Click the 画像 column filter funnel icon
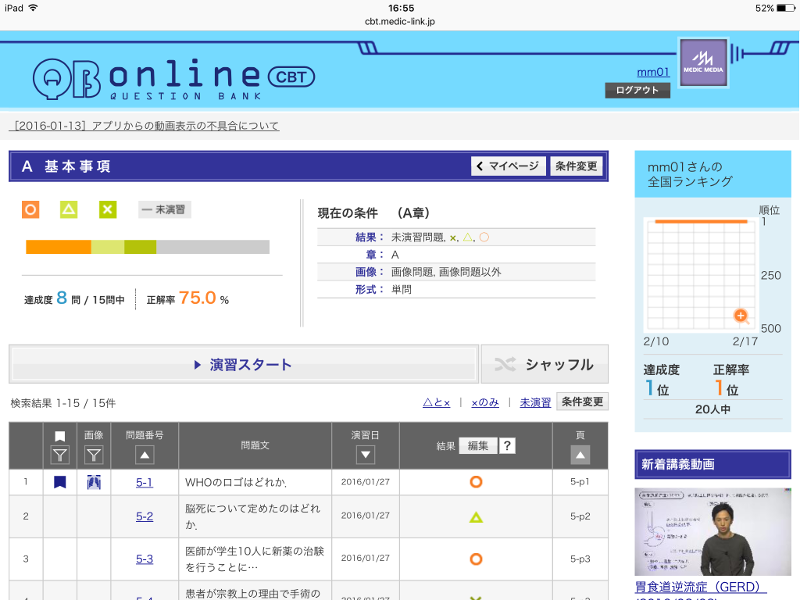 click(x=94, y=455)
